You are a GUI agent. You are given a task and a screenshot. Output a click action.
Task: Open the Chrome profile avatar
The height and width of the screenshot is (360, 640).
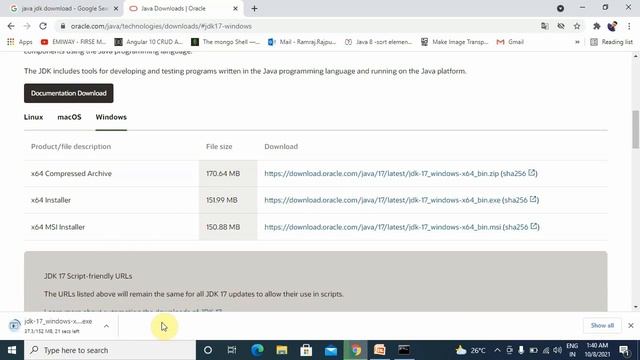click(x=612, y=26)
